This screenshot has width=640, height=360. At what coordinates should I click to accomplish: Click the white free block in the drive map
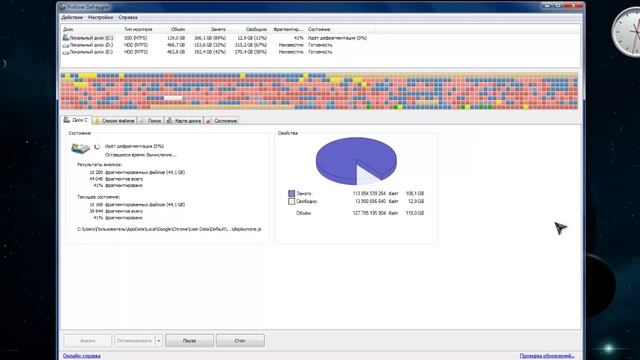(x=173, y=98)
